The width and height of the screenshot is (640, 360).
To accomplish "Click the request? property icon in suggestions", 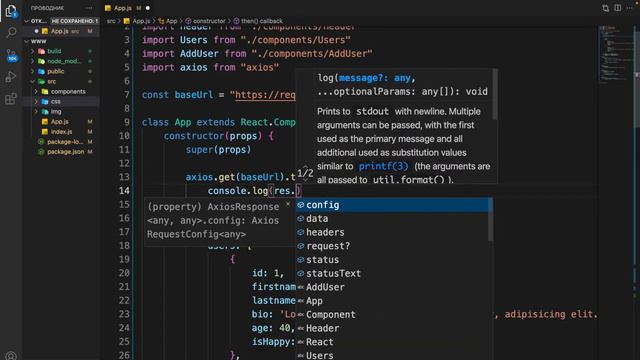I will click(x=301, y=246).
